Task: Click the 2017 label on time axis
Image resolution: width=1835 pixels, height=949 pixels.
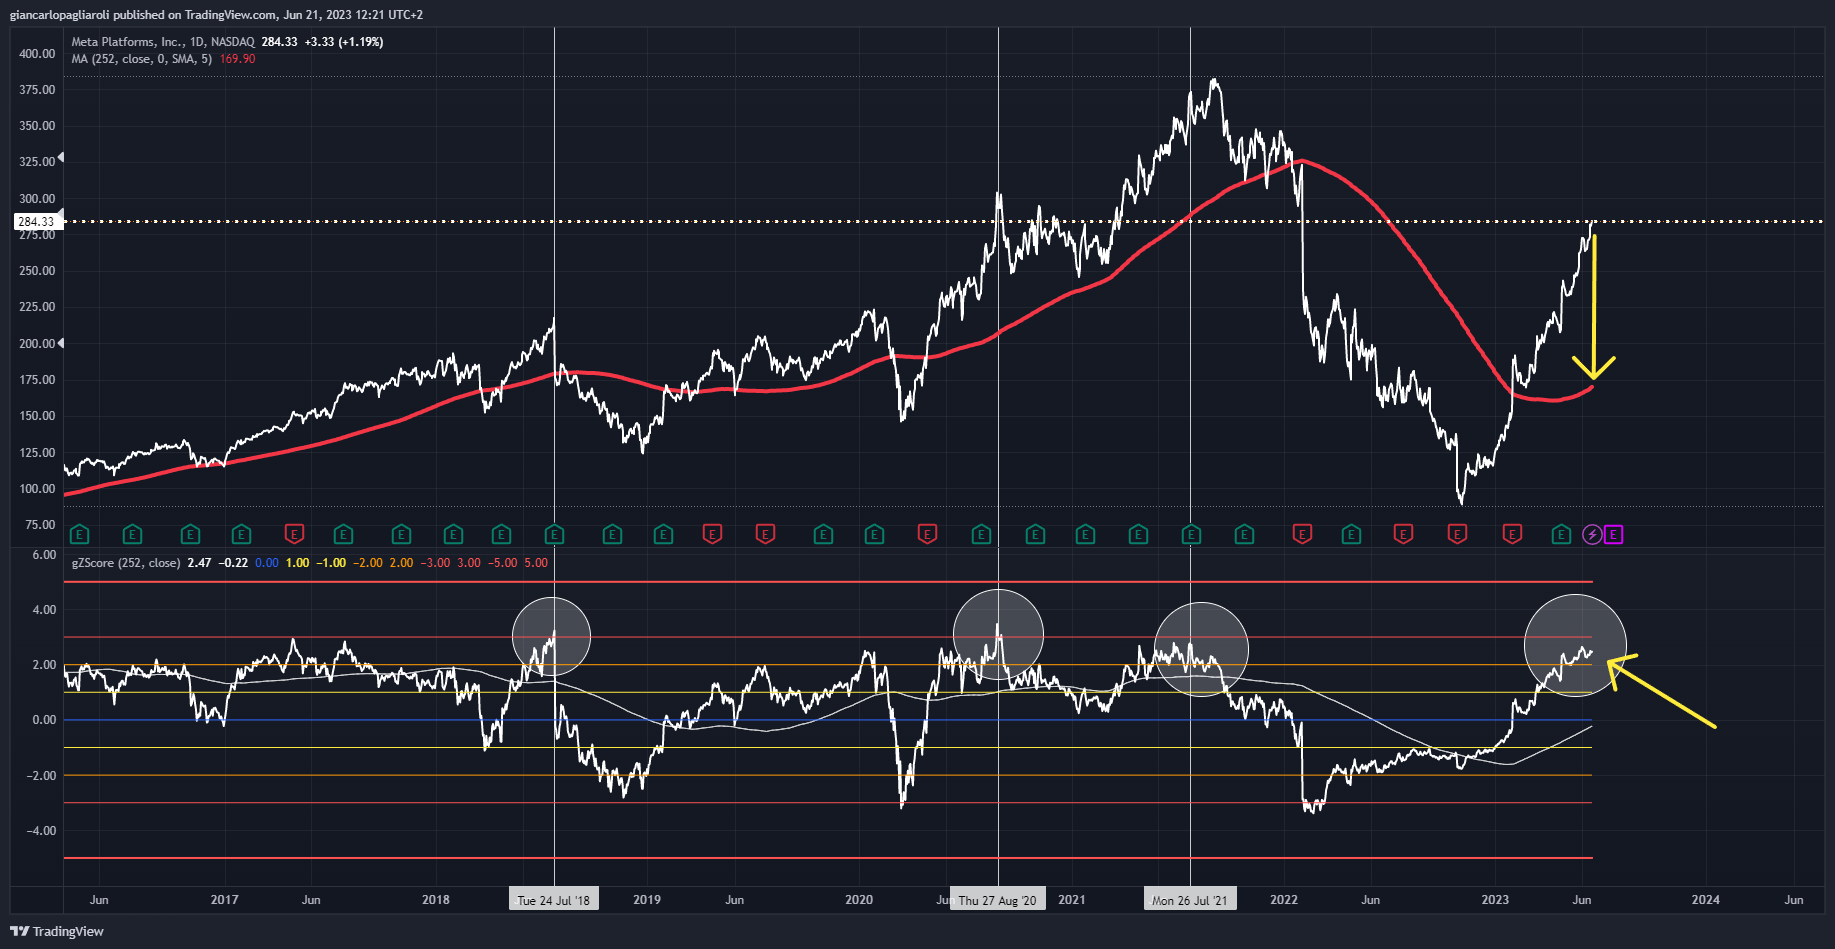Action: point(224,900)
